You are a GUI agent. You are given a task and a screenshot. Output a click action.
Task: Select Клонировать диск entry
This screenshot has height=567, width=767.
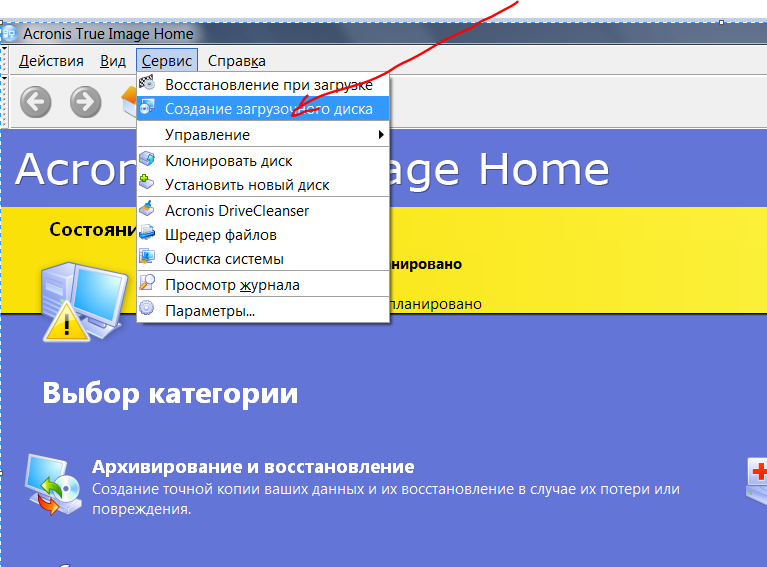pos(263,161)
